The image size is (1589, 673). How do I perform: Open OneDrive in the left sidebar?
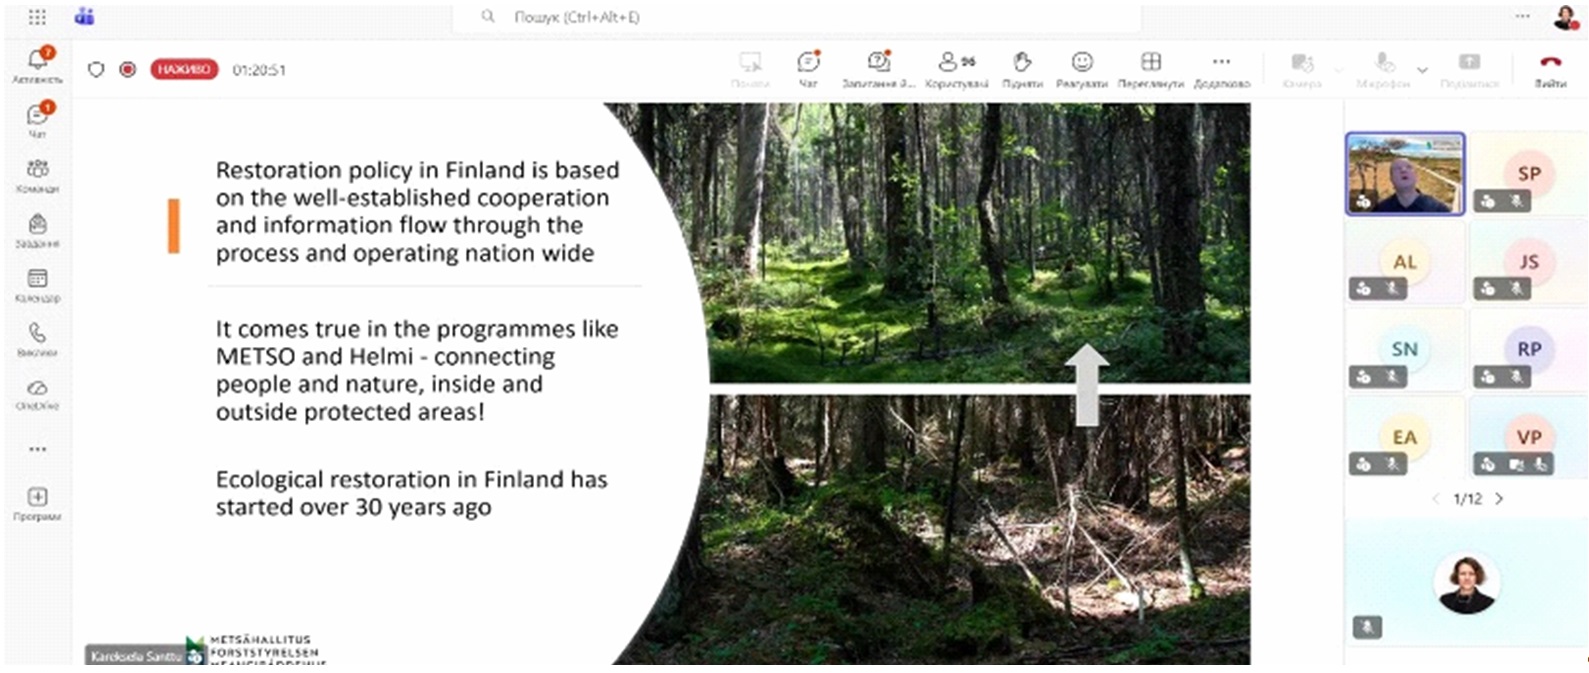click(38, 393)
